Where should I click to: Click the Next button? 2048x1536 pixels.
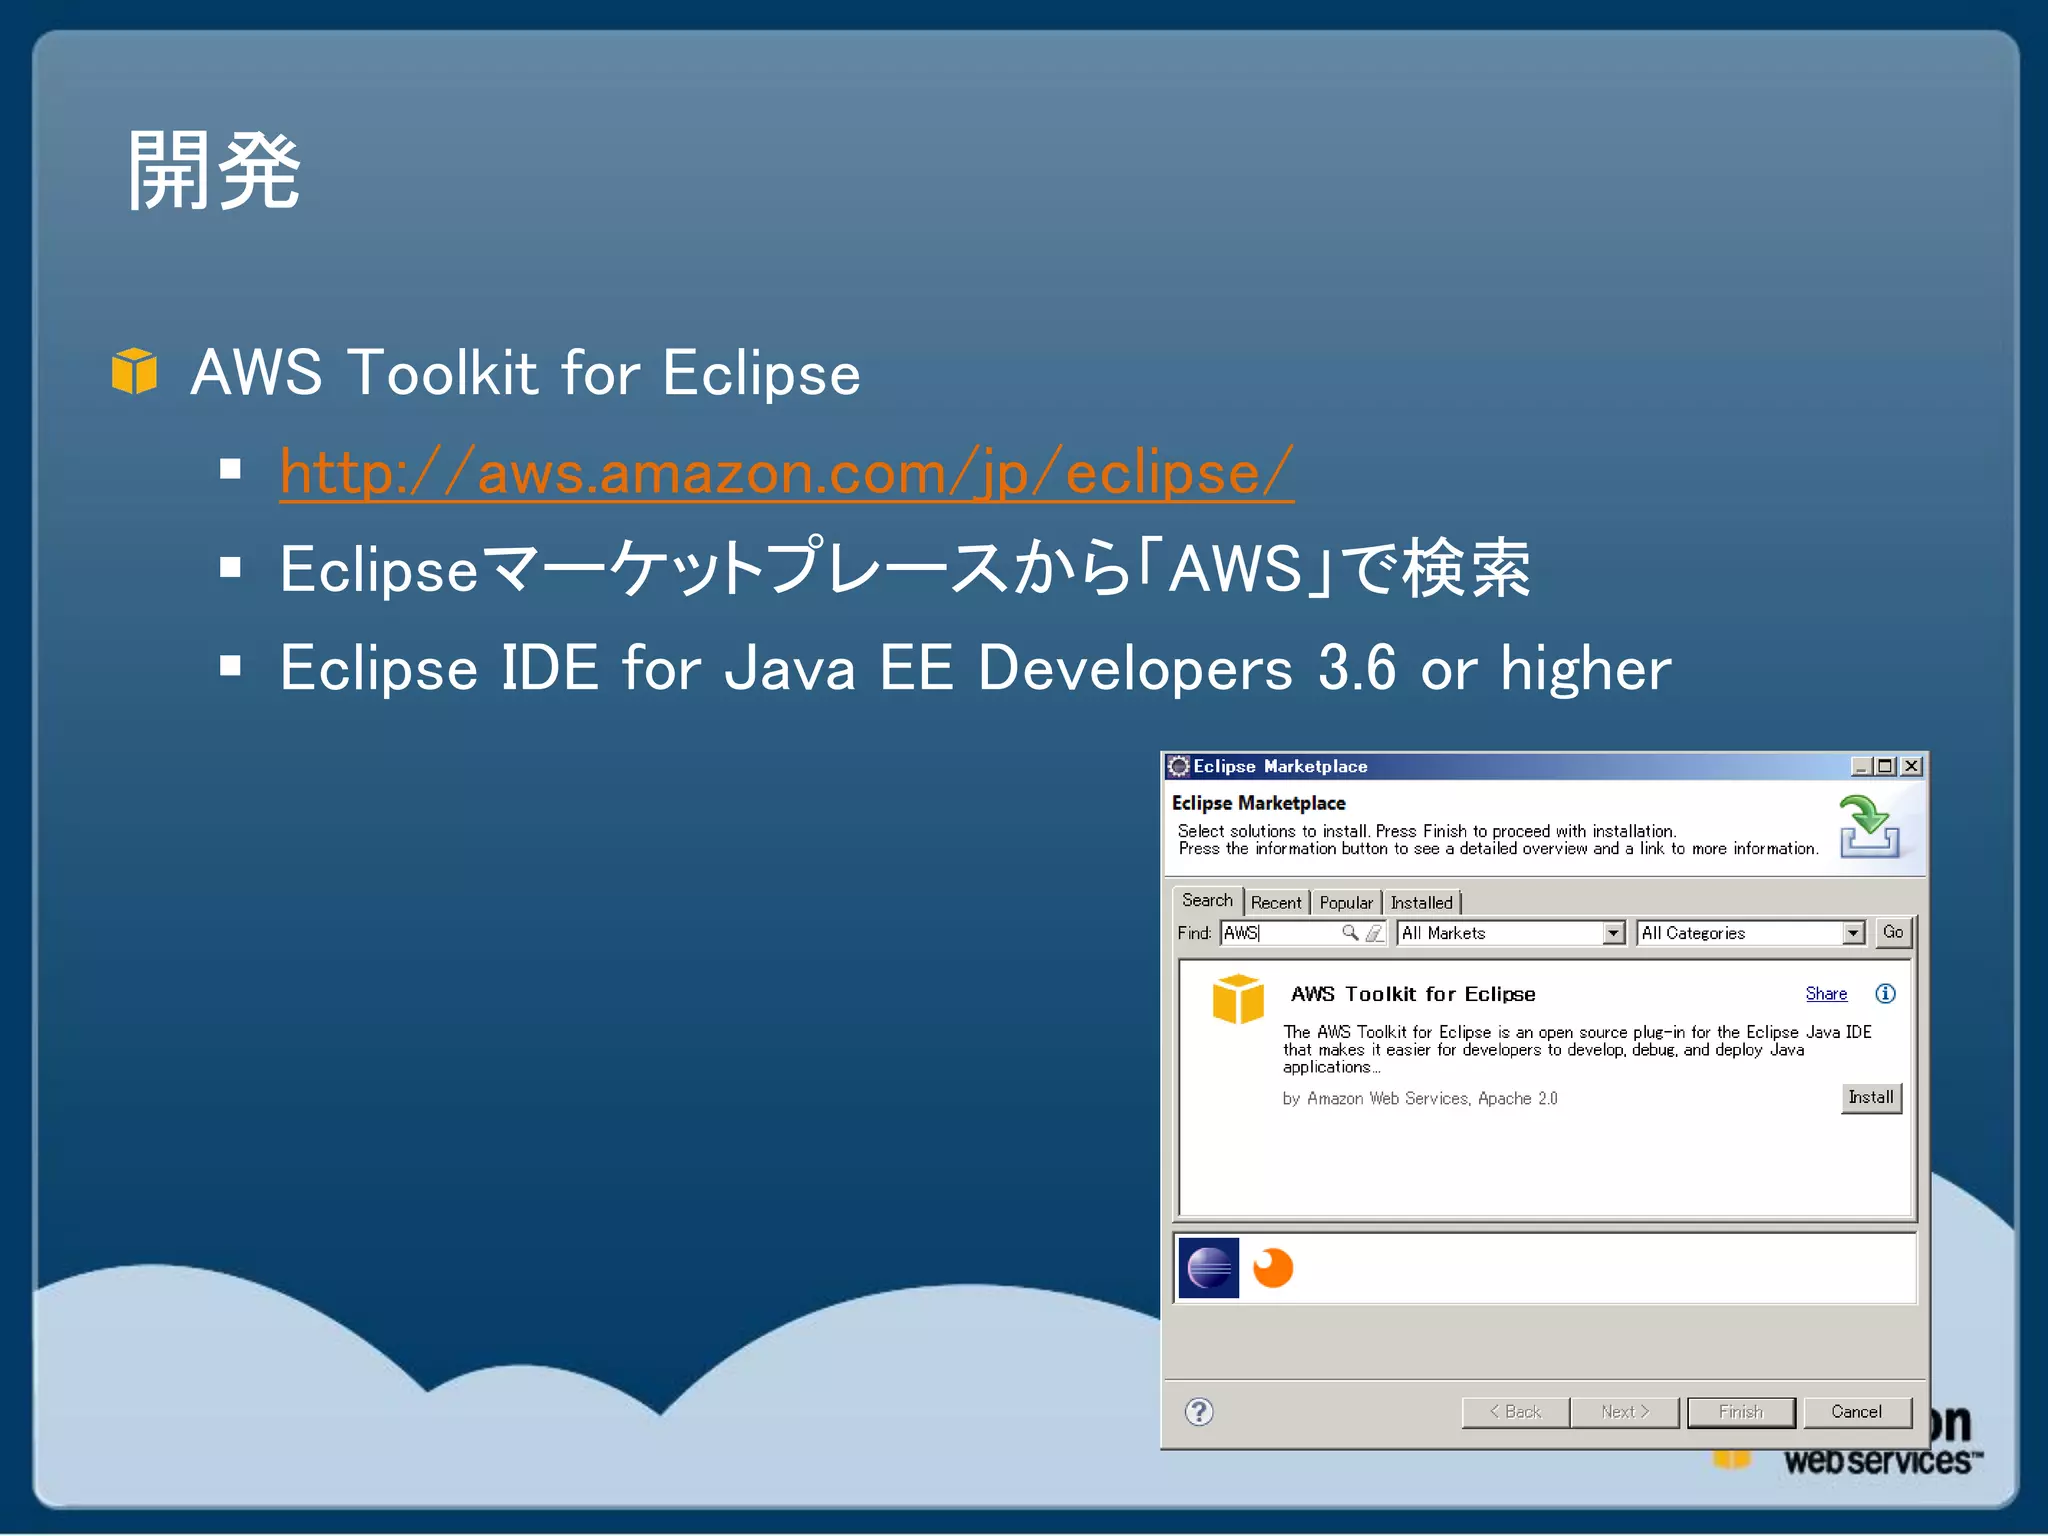pyautogui.click(x=1624, y=1412)
